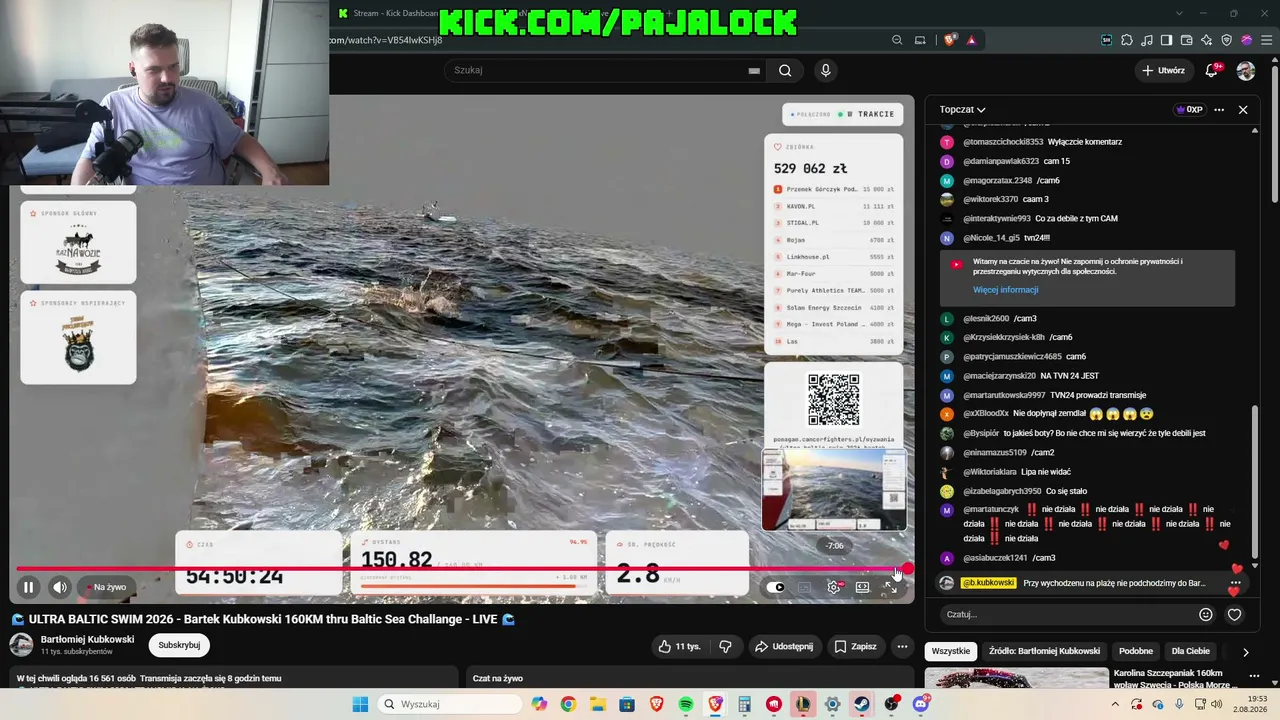Send a heart reaction in chat
Screen dimensions: 1280x720
coord(1234,614)
